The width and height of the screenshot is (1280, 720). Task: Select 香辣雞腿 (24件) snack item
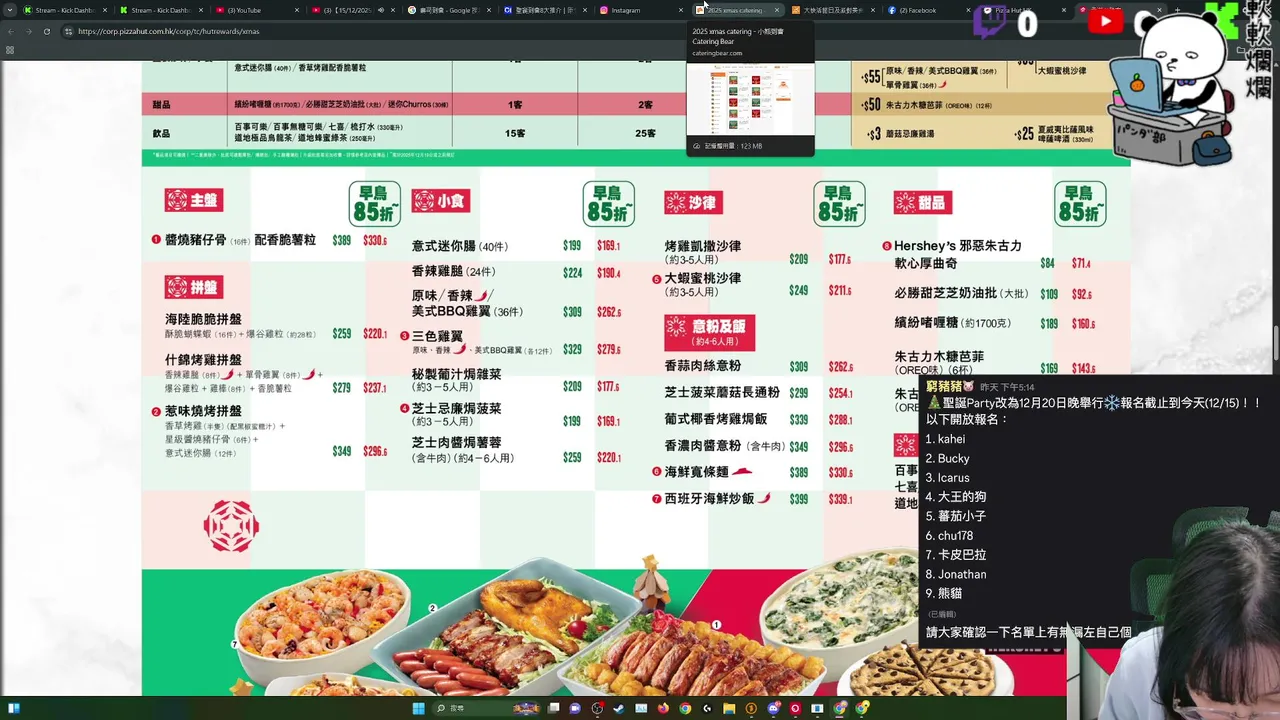coord(454,272)
